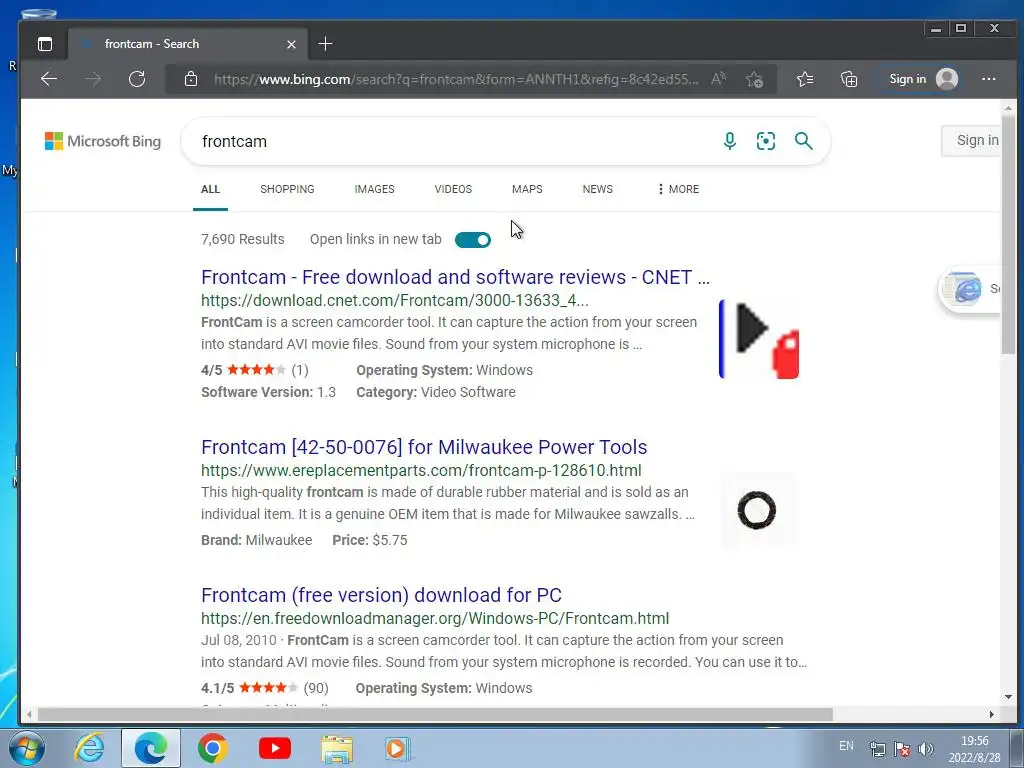Click the page vertical scrollbar thumb
Viewport: 1024px width, 768px height.
[x=1008, y=235]
